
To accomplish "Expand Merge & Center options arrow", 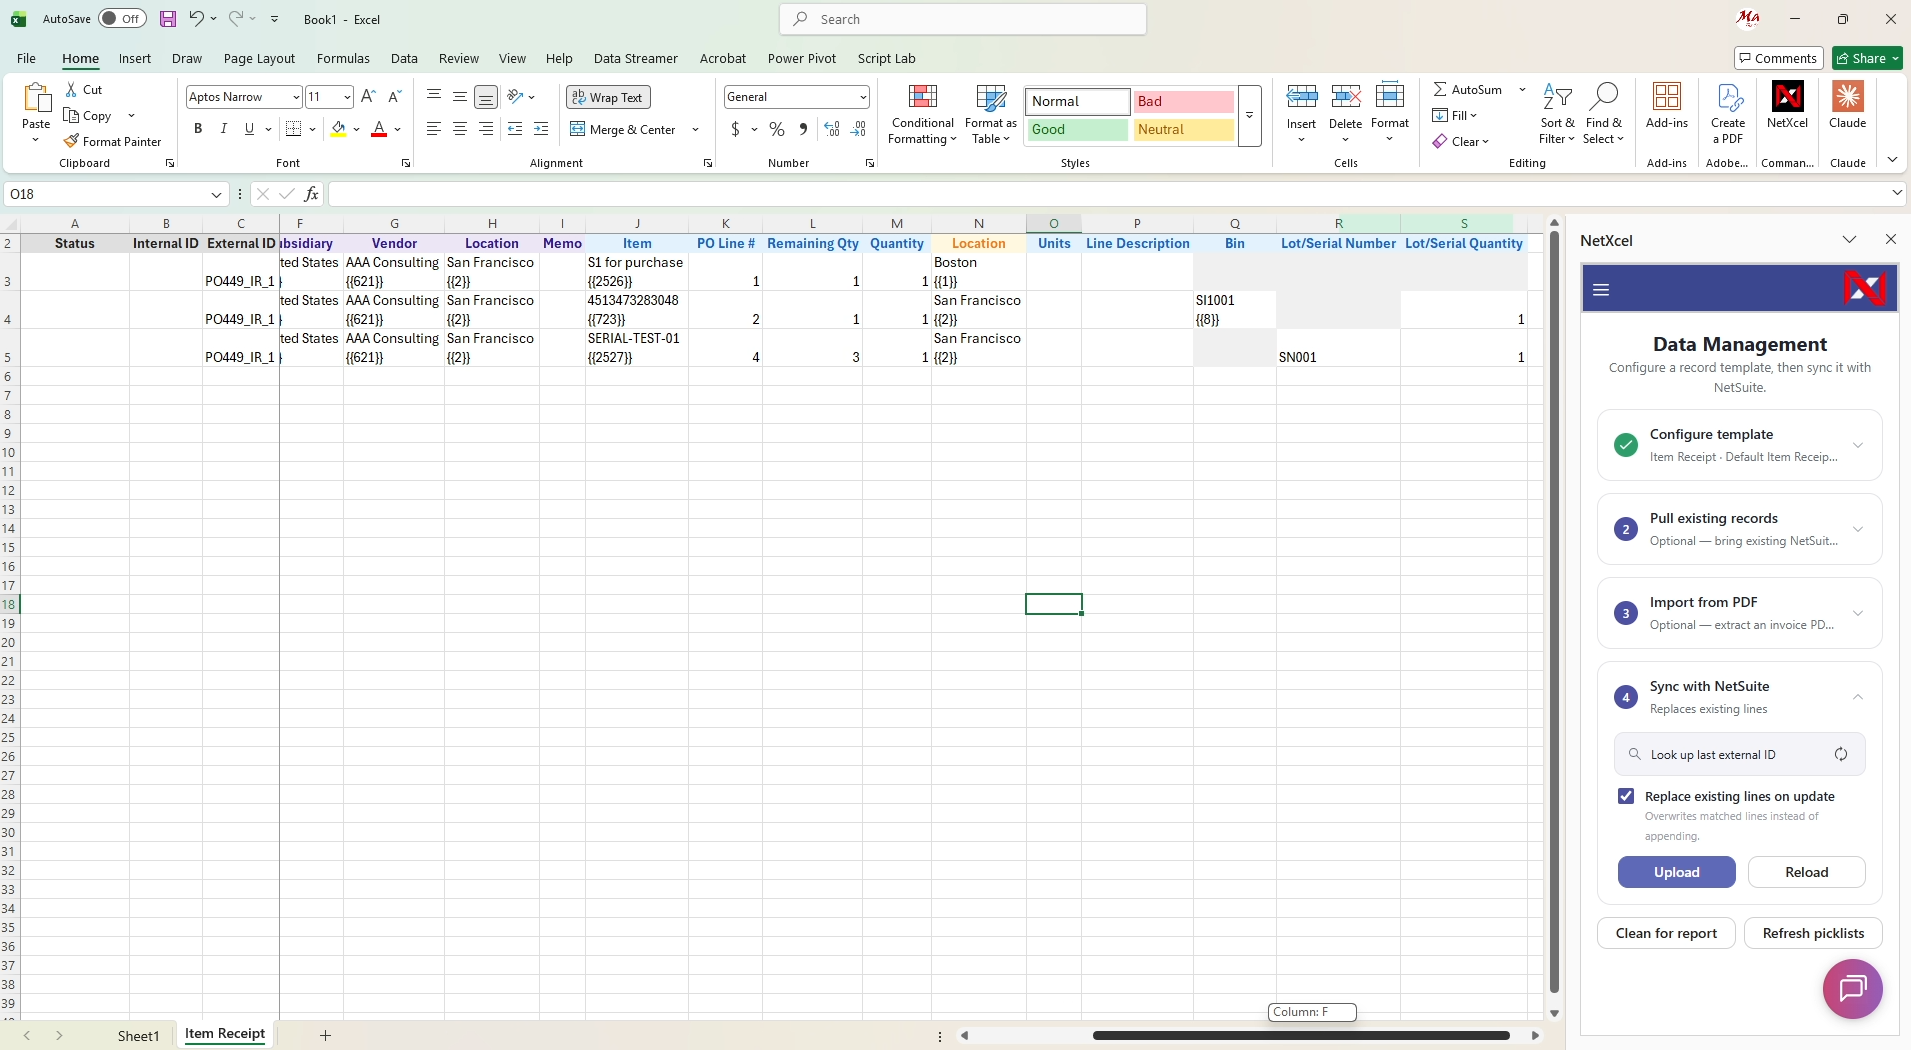I will click(695, 129).
